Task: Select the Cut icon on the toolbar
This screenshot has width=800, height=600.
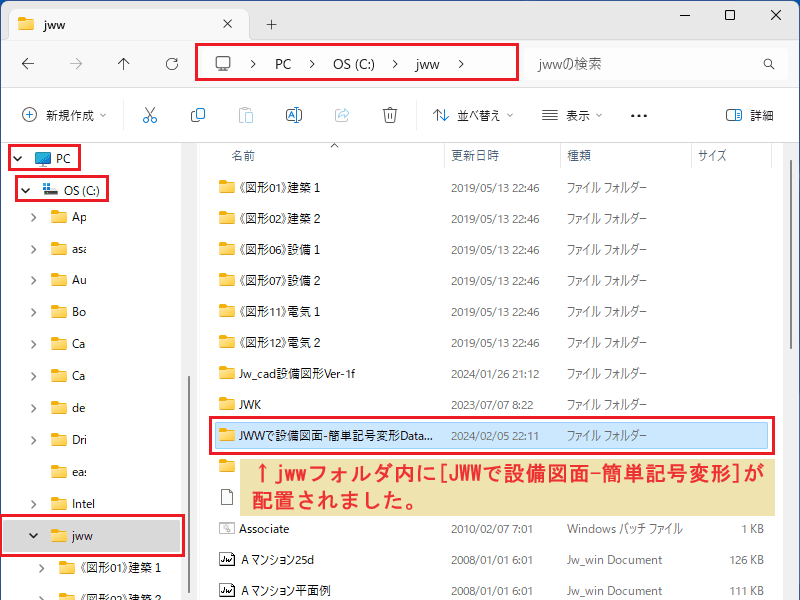Action: (150, 115)
